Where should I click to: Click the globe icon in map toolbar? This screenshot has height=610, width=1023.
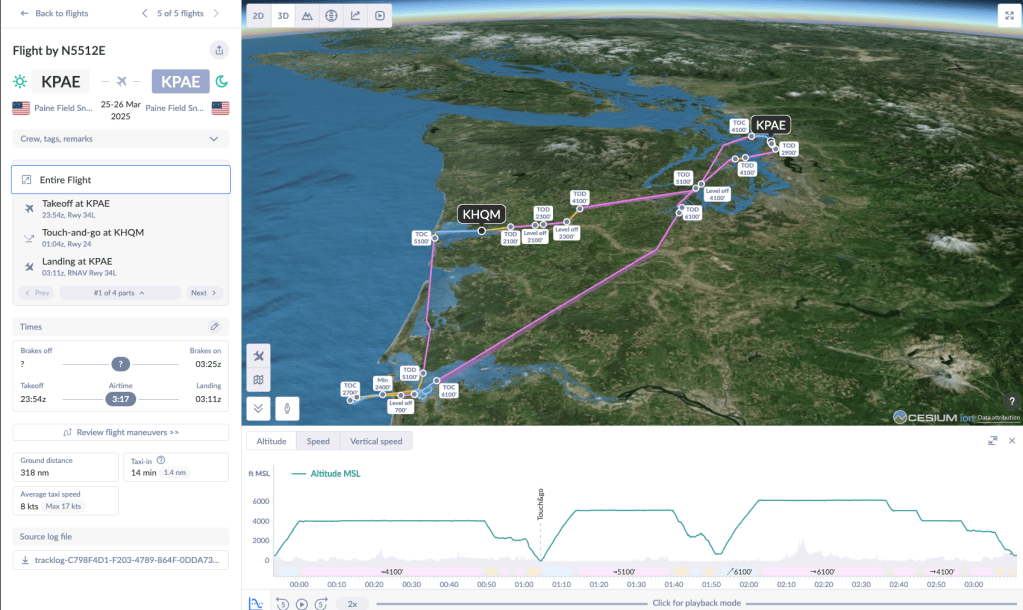tap(331, 16)
